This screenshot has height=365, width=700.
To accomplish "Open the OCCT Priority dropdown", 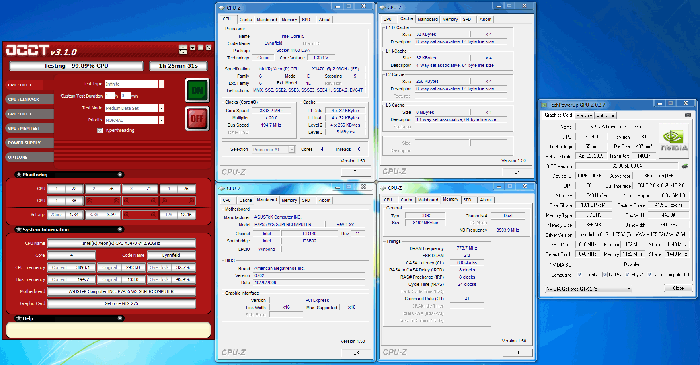I will pyautogui.click(x=161, y=120).
